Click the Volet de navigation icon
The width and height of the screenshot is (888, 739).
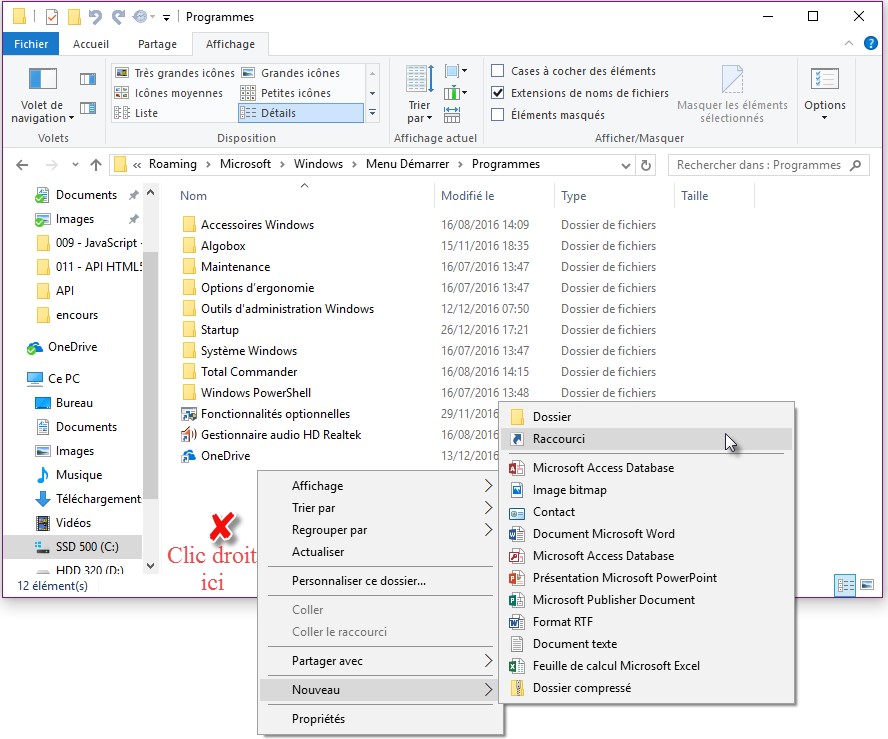click(42, 80)
